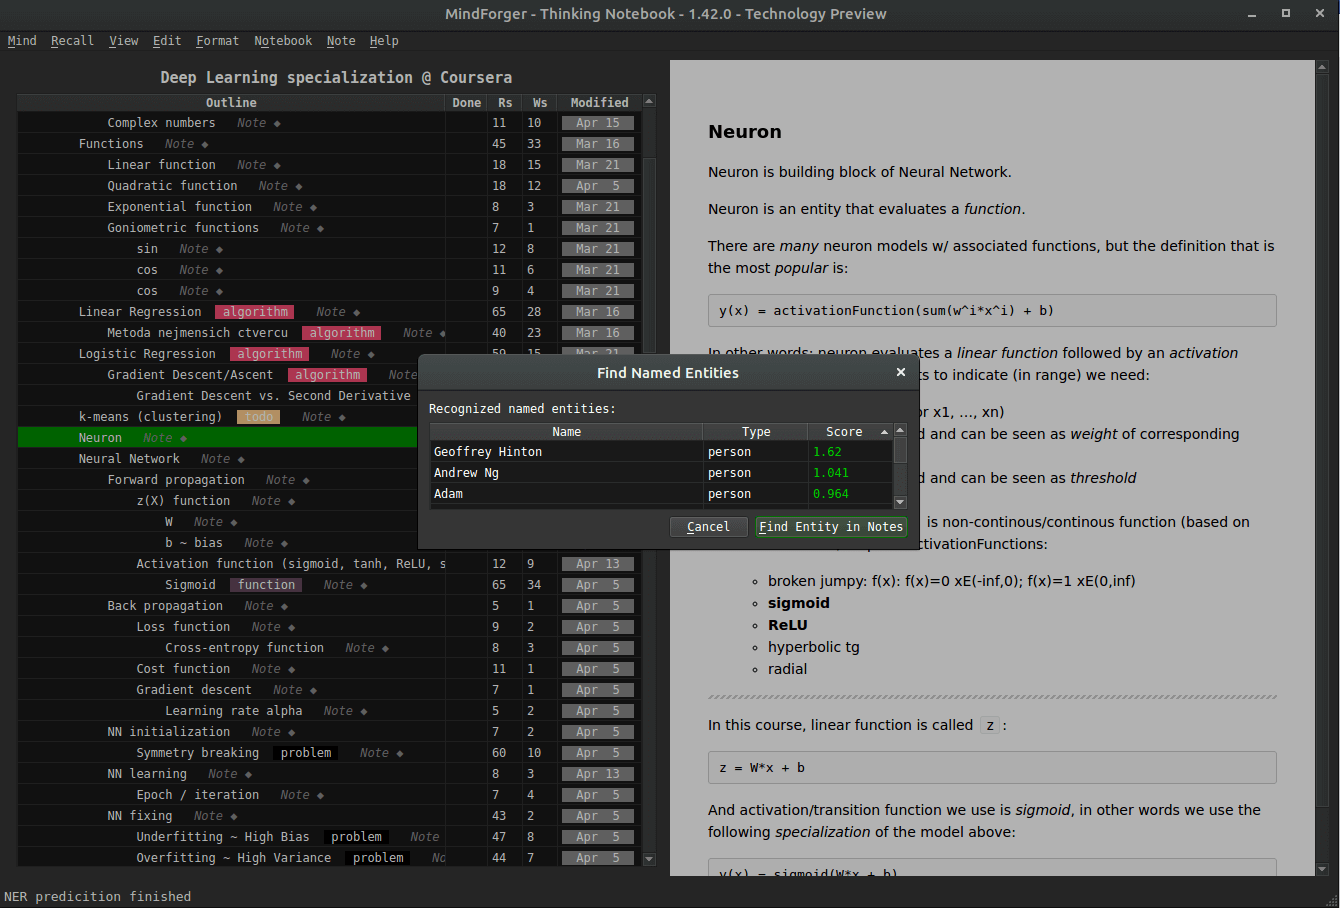This screenshot has width=1340, height=908.
Task: Open the Format menu
Action: click(217, 41)
